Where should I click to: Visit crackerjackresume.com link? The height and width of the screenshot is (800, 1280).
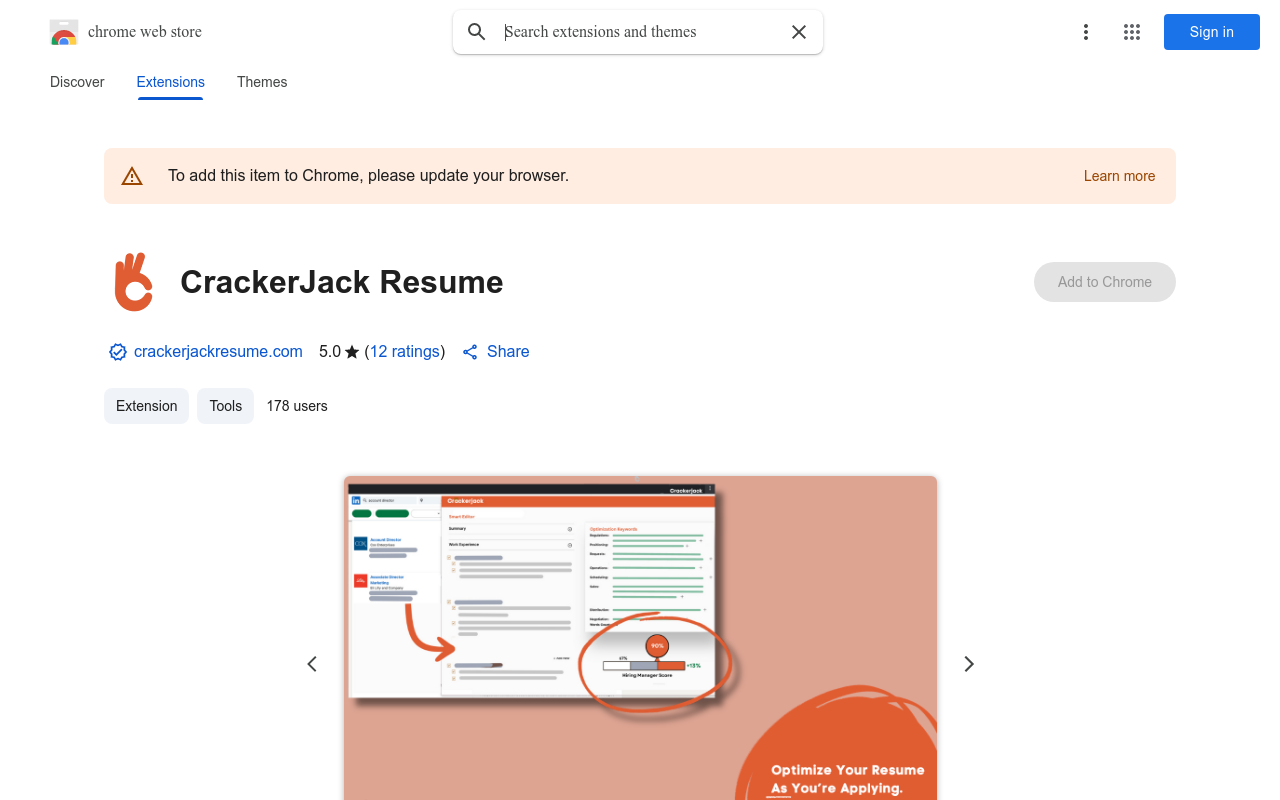(x=218, y=352)
